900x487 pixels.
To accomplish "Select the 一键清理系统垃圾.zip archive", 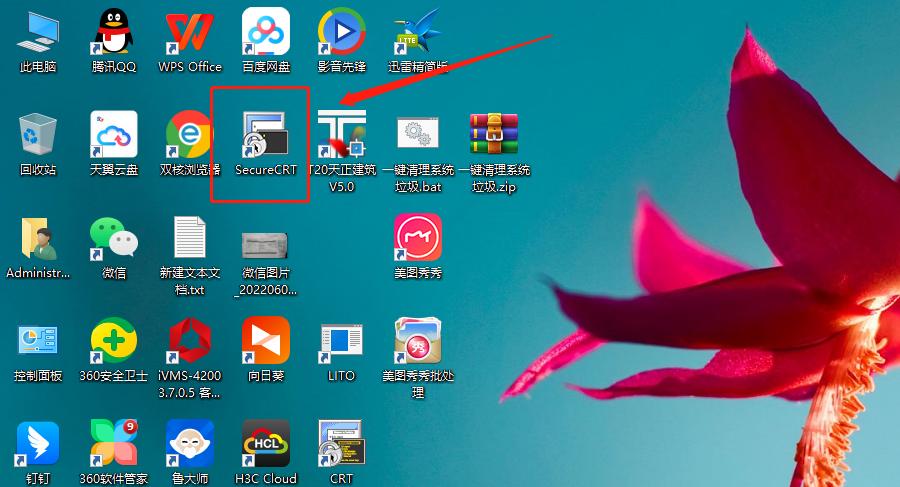I will tap(494, 134).
